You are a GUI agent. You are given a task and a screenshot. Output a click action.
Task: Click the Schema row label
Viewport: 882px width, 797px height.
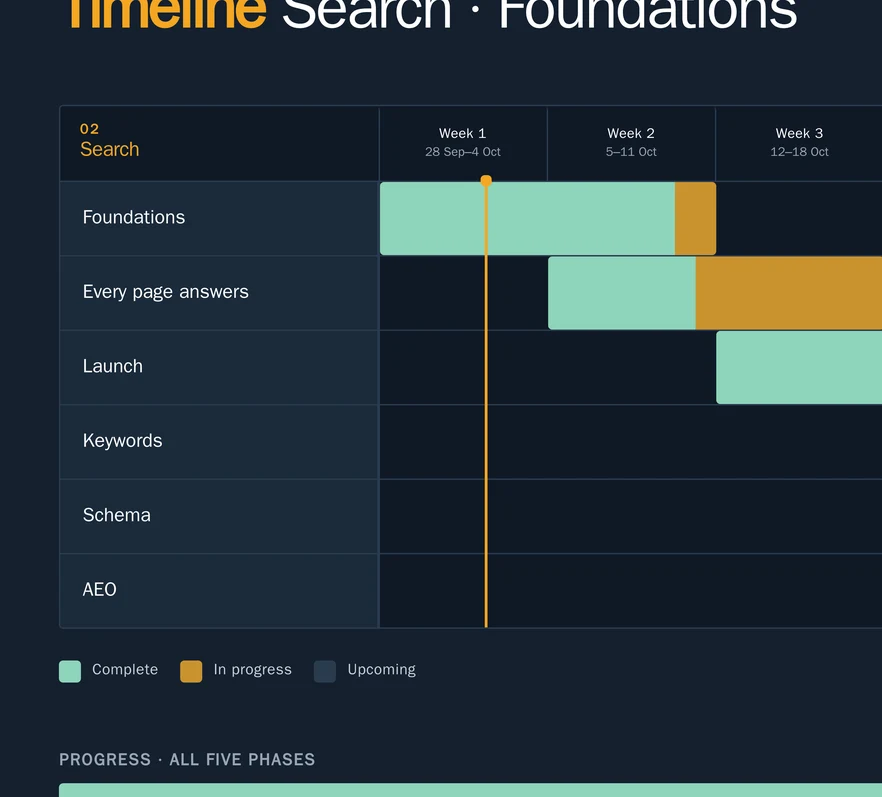coord(116,515)
